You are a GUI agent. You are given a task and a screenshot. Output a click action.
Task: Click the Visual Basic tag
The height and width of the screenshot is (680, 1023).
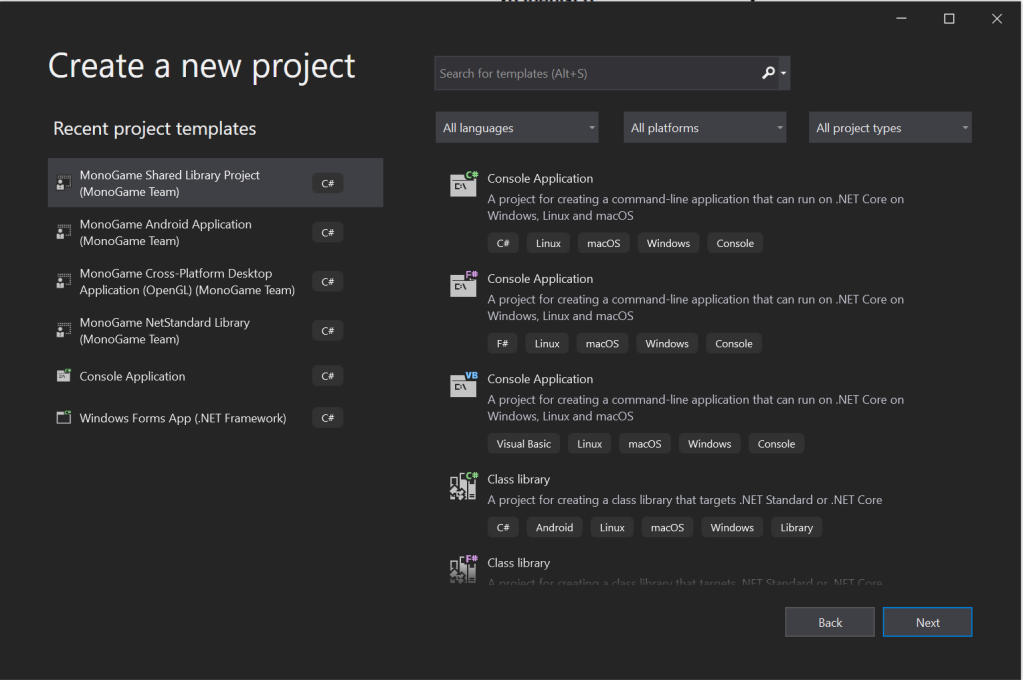click(523, 444)
